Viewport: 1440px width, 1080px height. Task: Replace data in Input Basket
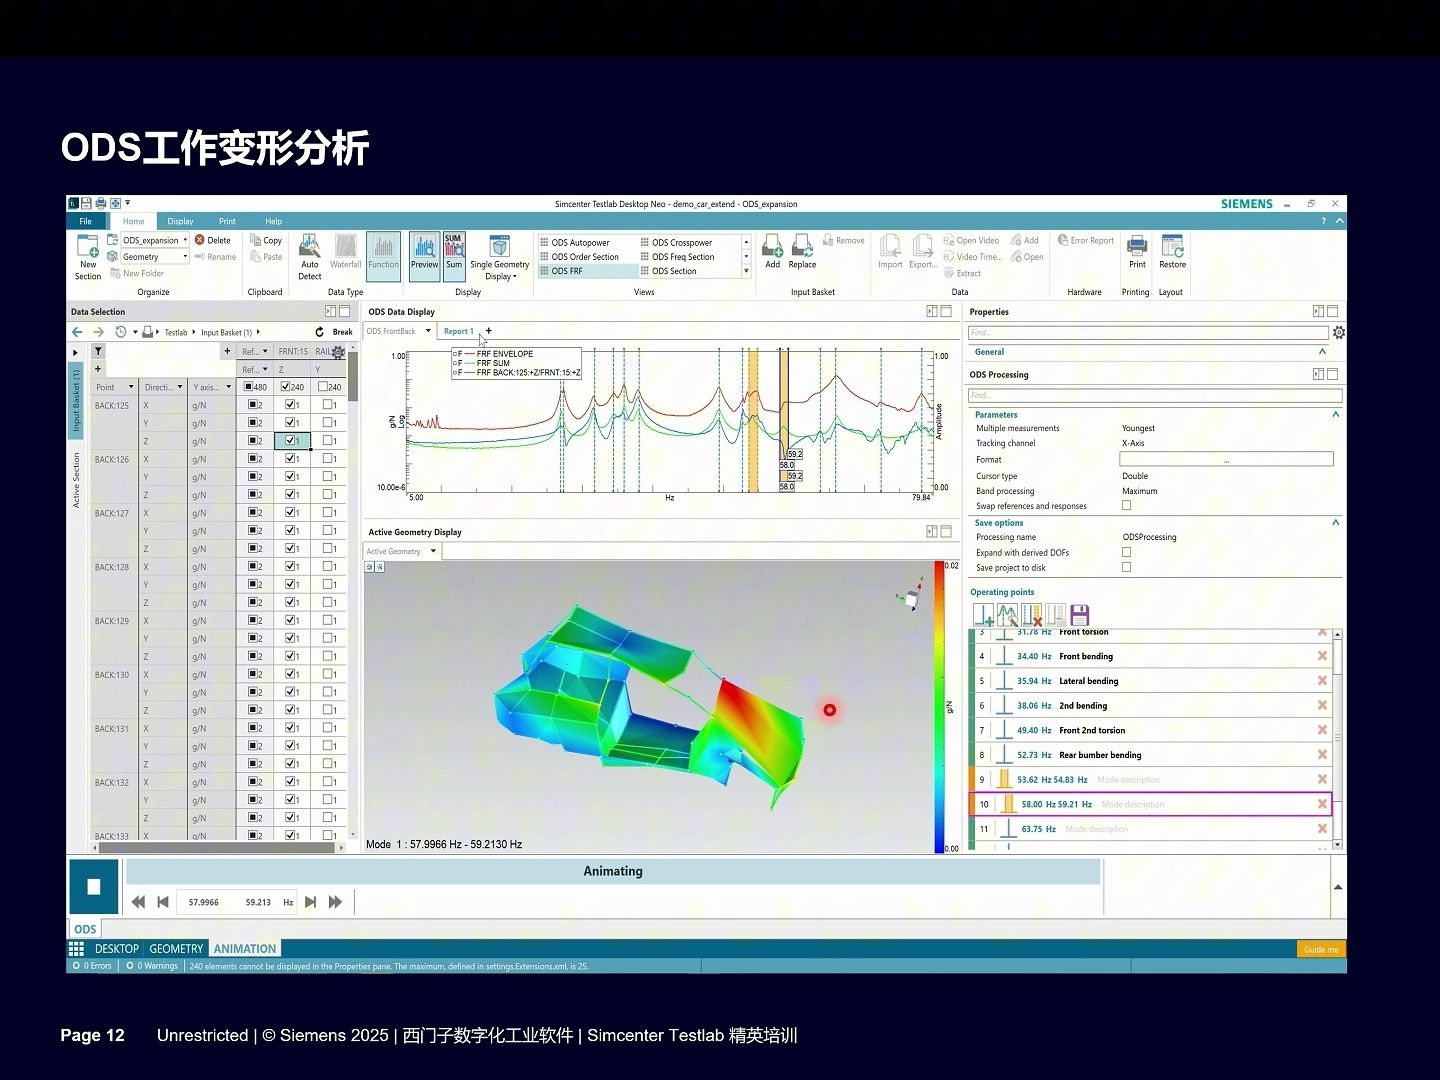click(x=802, y=252)
